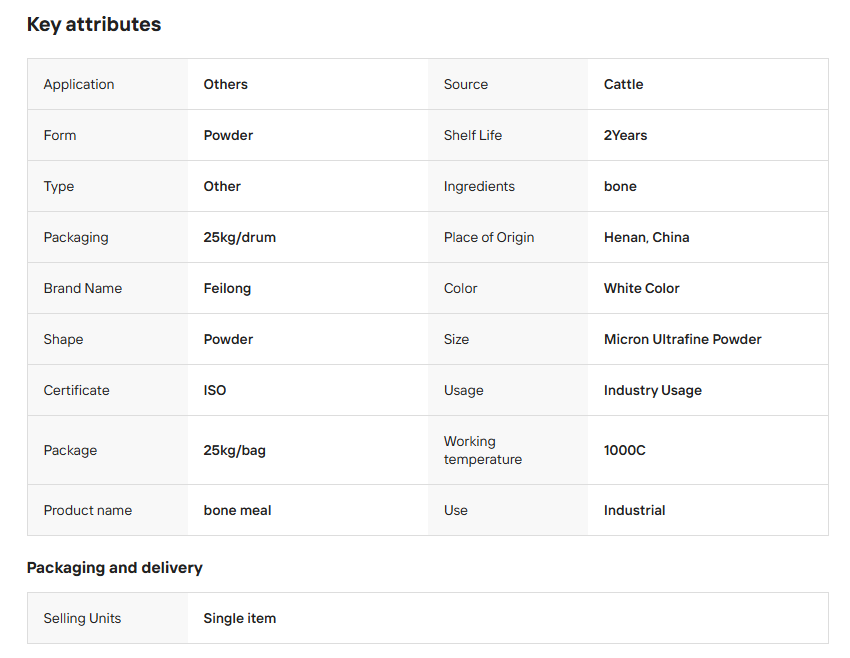This screenshot has height=658, width=850.
Task: Select the Single item selling units value
Action: pos(239,618)
